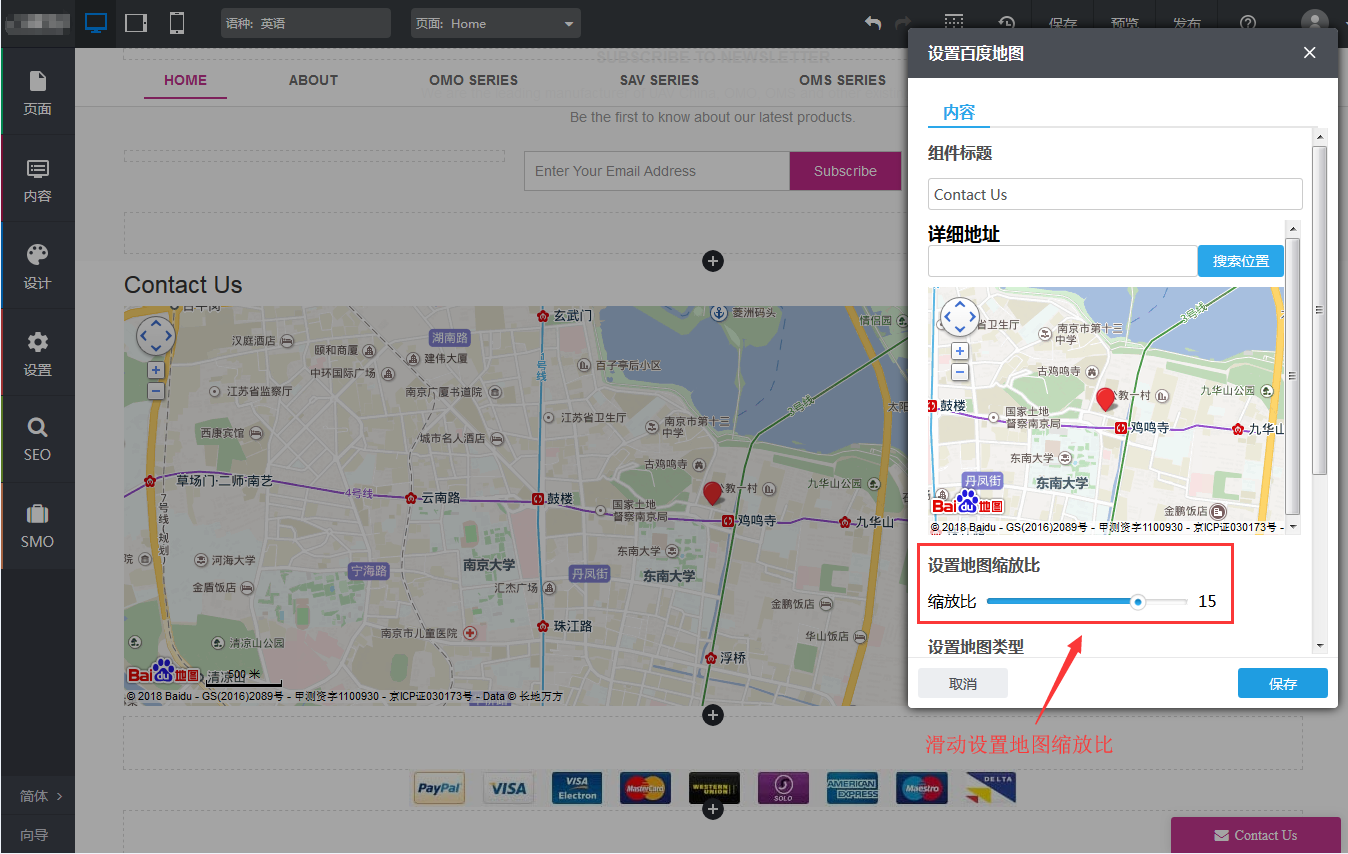
Task: Open the 设置 settings panel in sidebar
Action: (x=38, y=353)
